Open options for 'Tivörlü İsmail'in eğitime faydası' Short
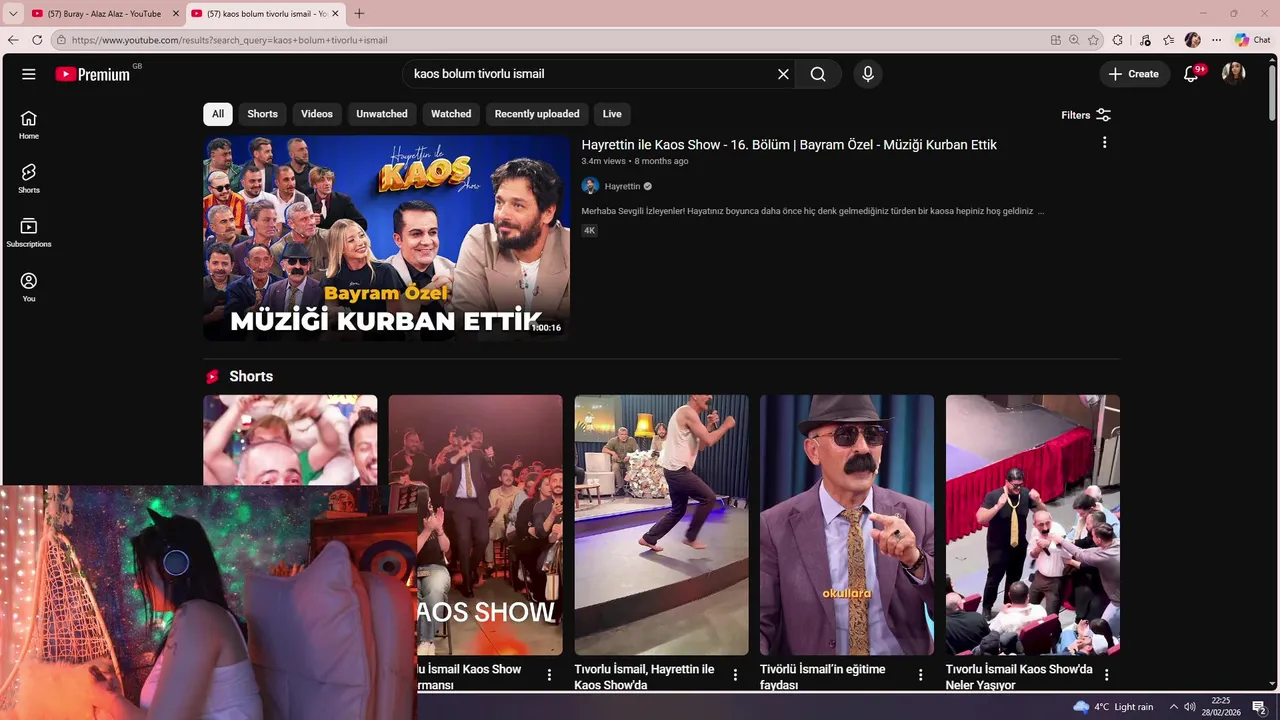This screenshot has height=720, width=1280. pyautogui.click(x=921, y=675)
